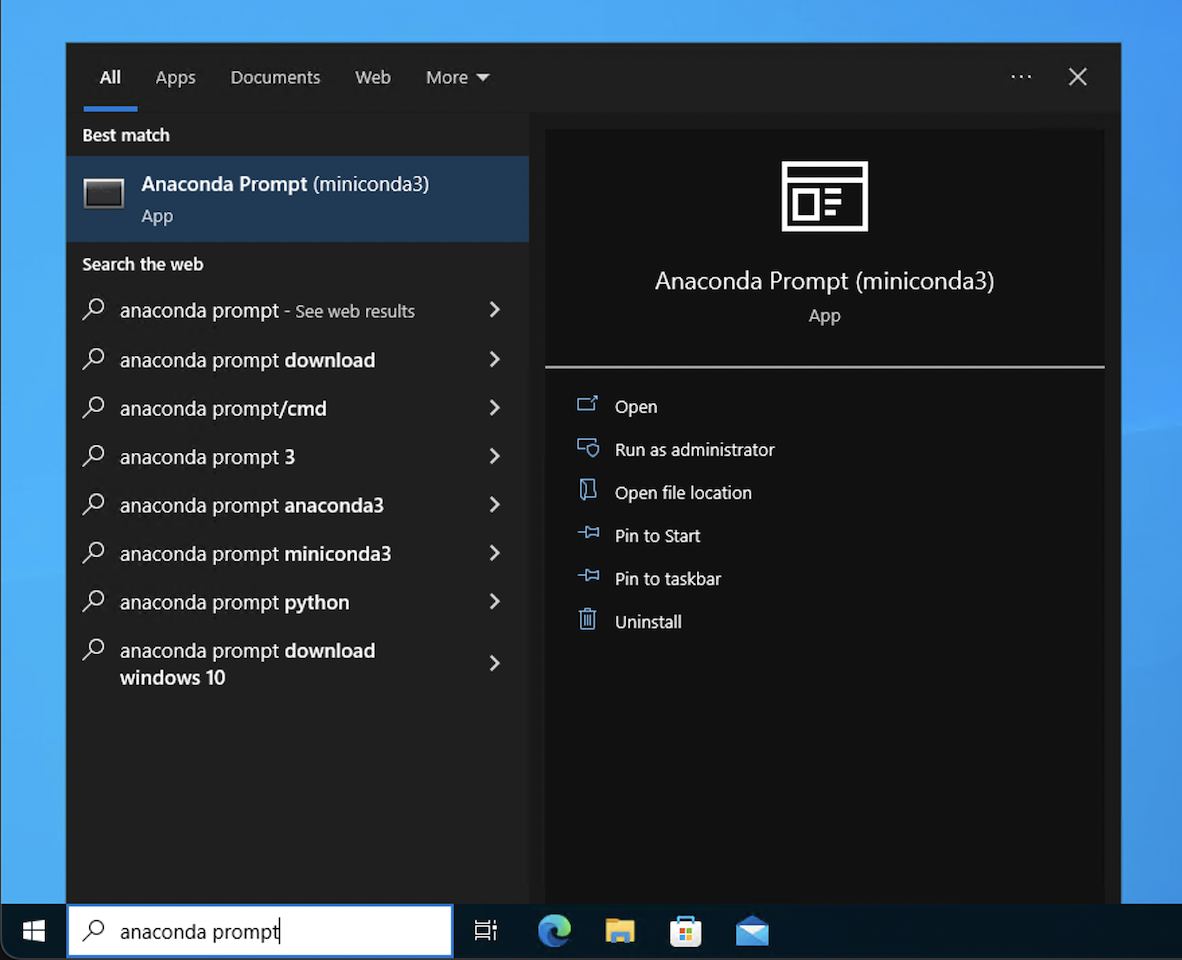This screenshot has height=960, width=1182.
Task: Click the Anaconda Prompt console icon in Best match
Action: (104, 194)
